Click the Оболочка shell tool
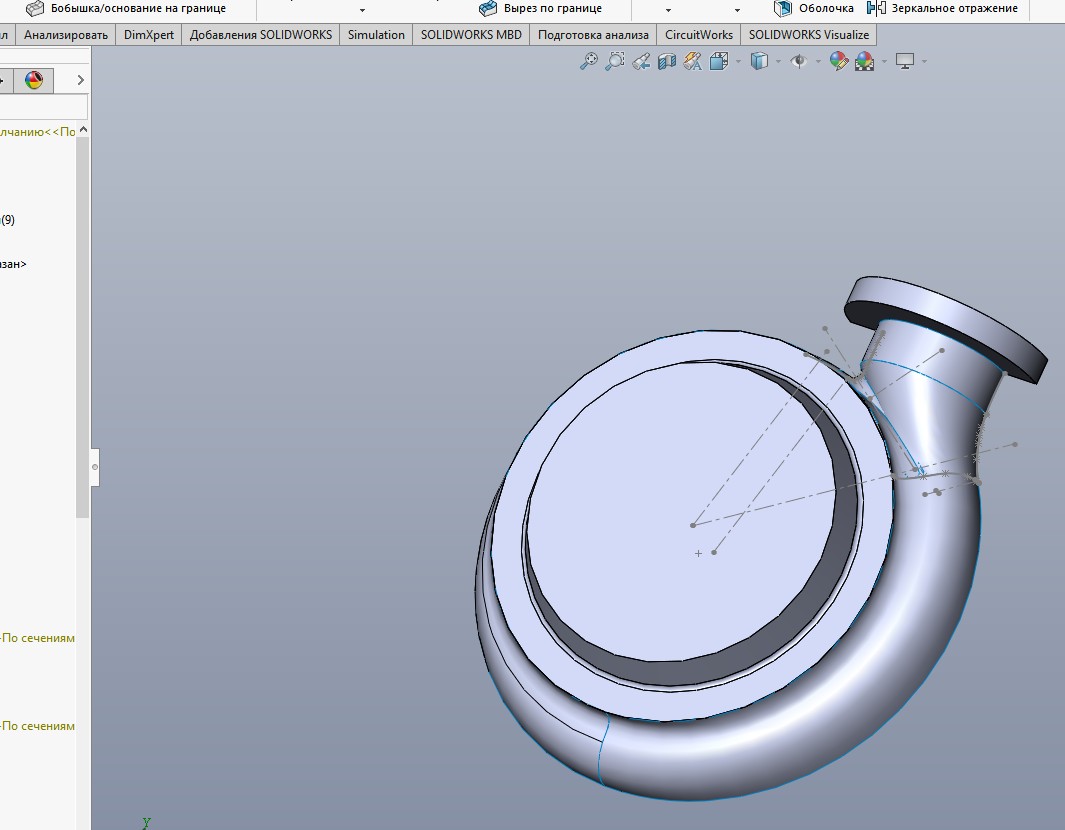The width and height of the screenshot is (1065, 830). pos(814,8)
